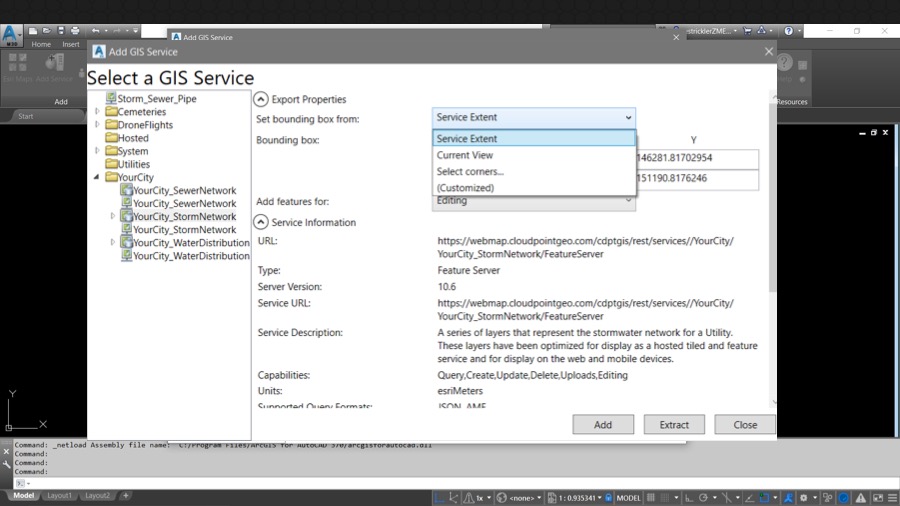Switch to the Layout2 tab
The height and width of the screenshot is (506, 900).
tap(97, 495)
